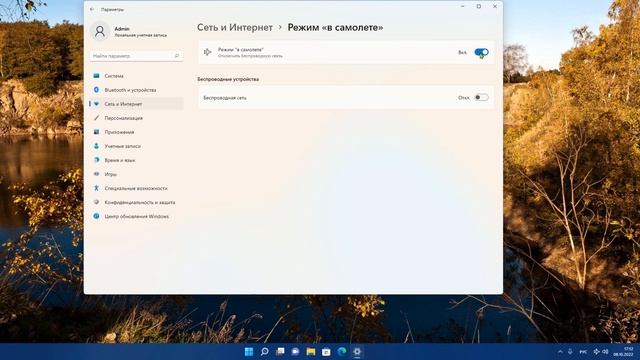Viewport: 640px width, 360px height.
Task: Click the microphone tray icon
Action: 570,352
